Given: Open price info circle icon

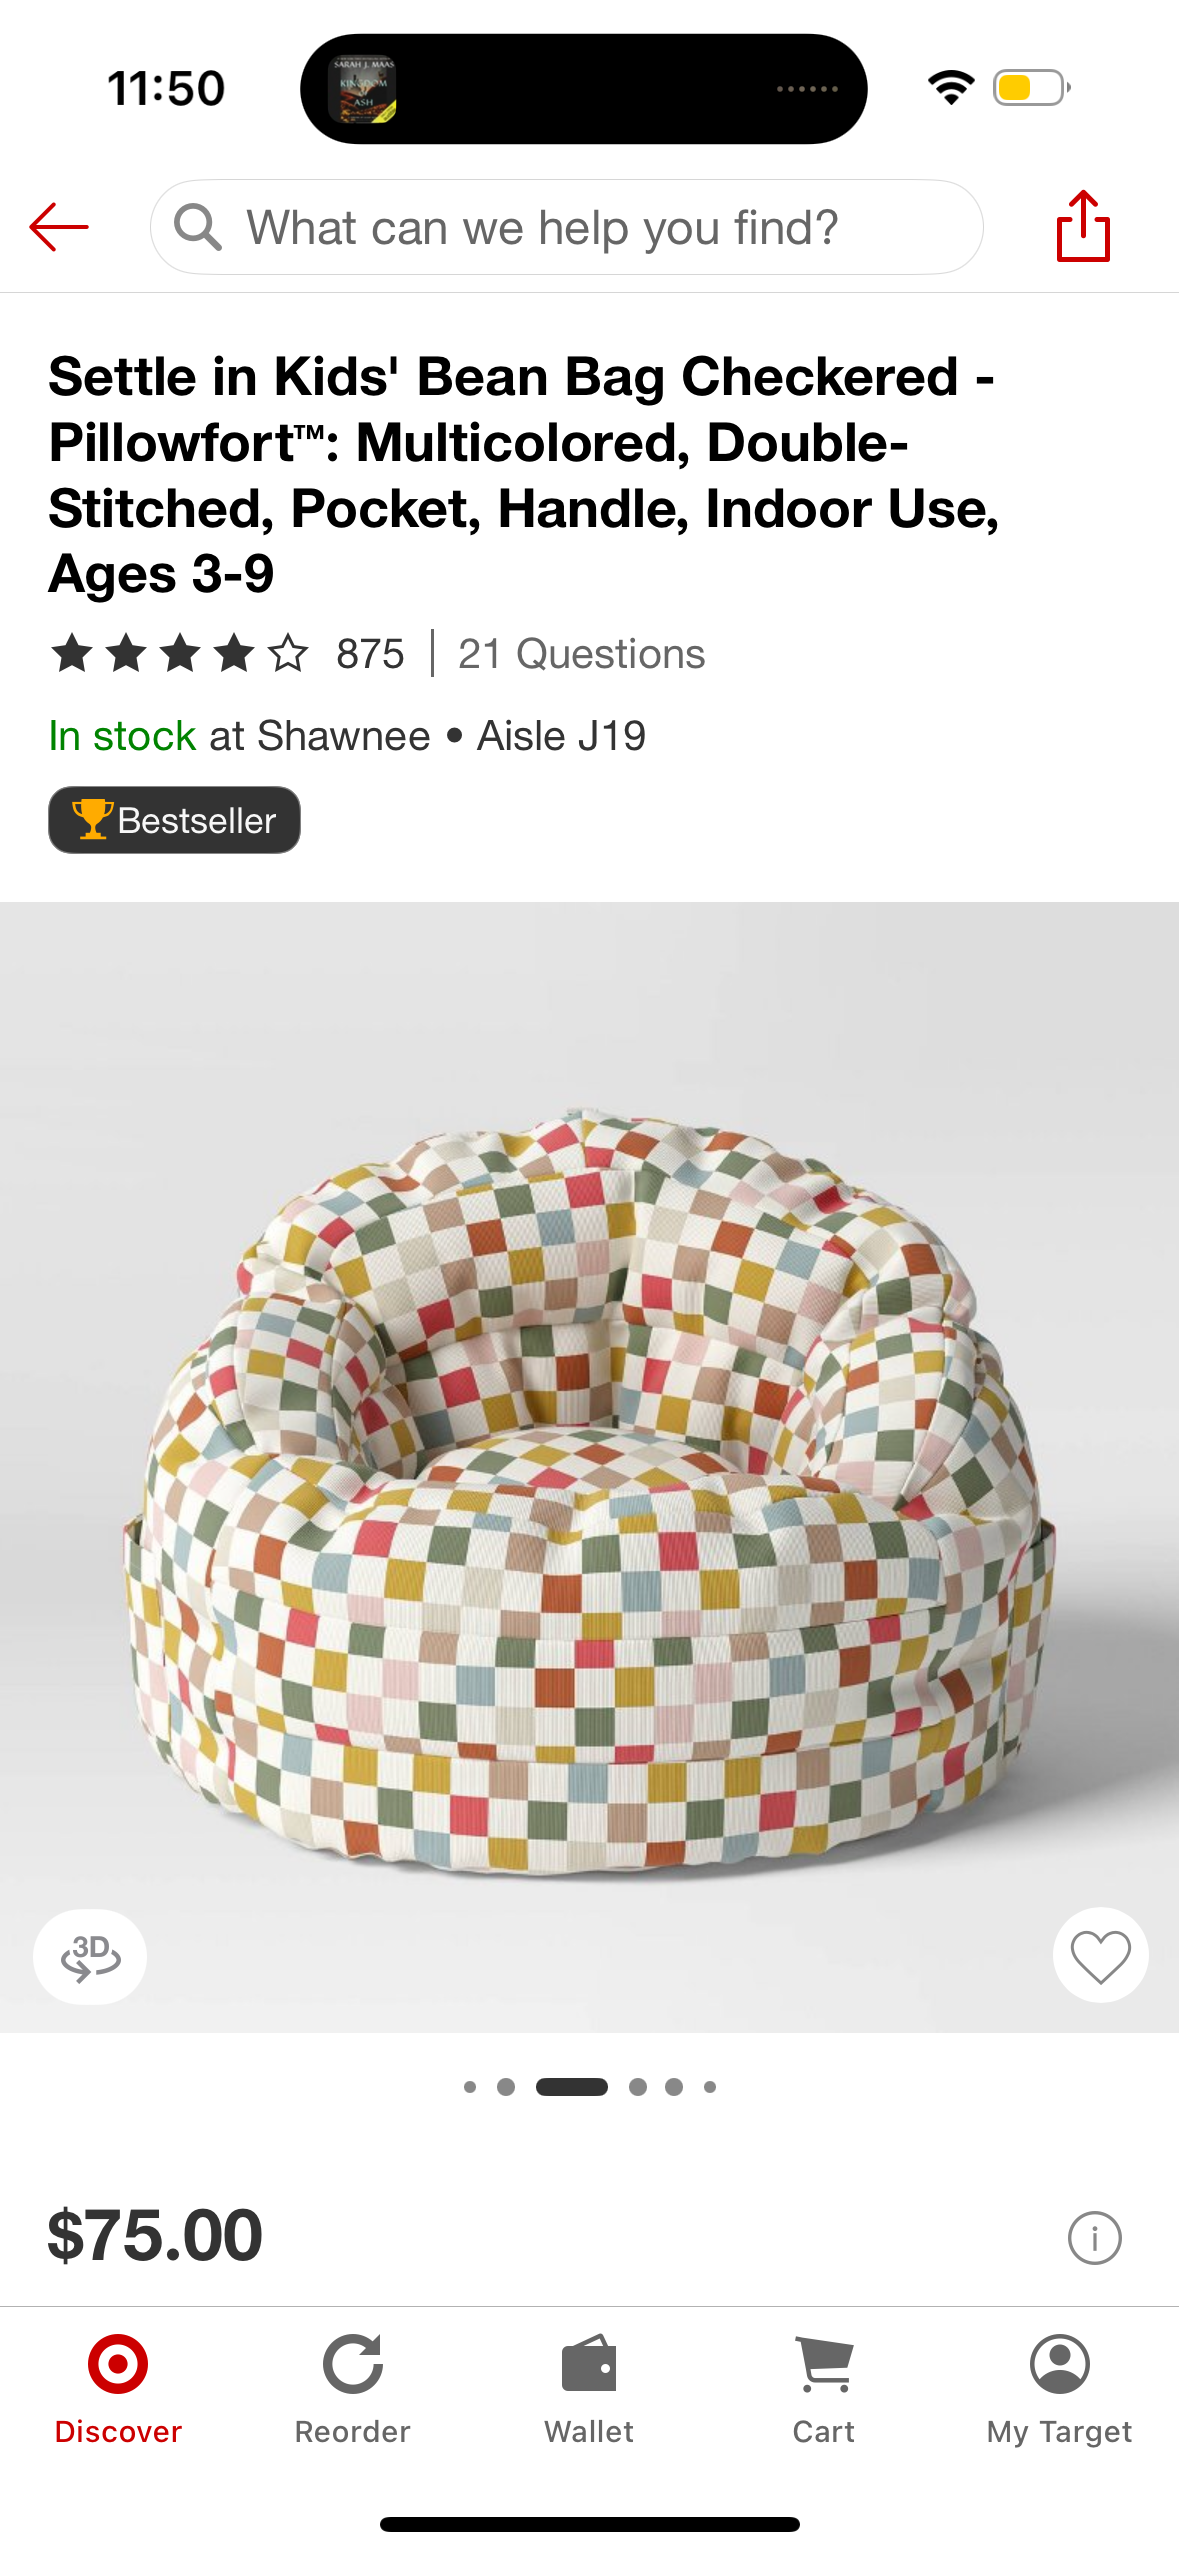Looking at the screenshot, I should tap(1094, 2237).
